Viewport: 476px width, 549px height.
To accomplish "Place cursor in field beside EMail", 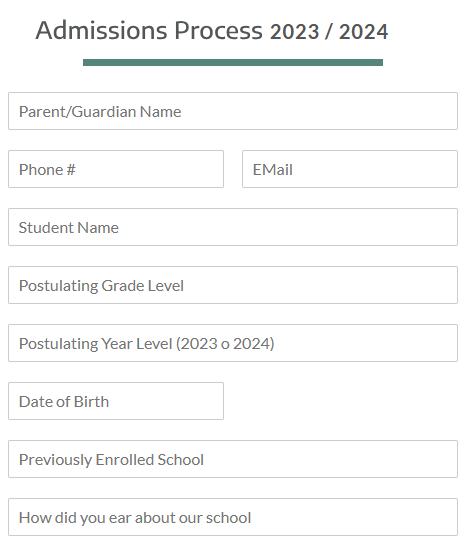I will pos(116,169).
